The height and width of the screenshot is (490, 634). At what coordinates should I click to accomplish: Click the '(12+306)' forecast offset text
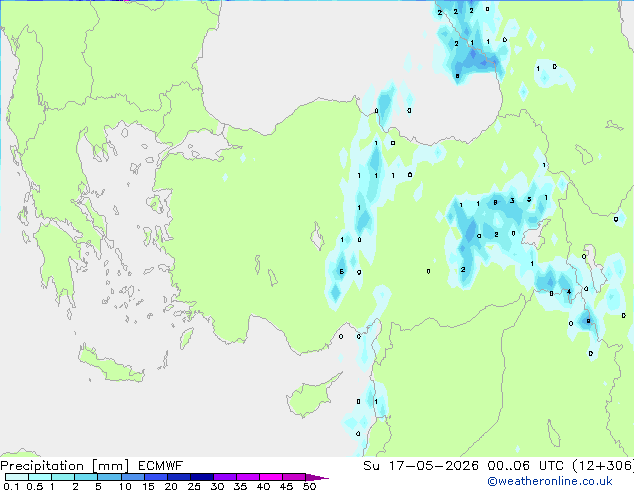603,466
